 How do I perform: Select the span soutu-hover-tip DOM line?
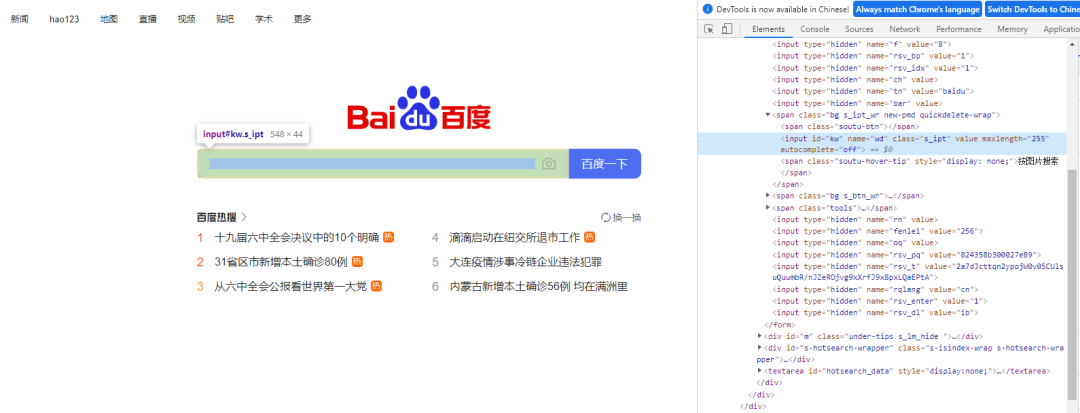click(x=919, y=161)
